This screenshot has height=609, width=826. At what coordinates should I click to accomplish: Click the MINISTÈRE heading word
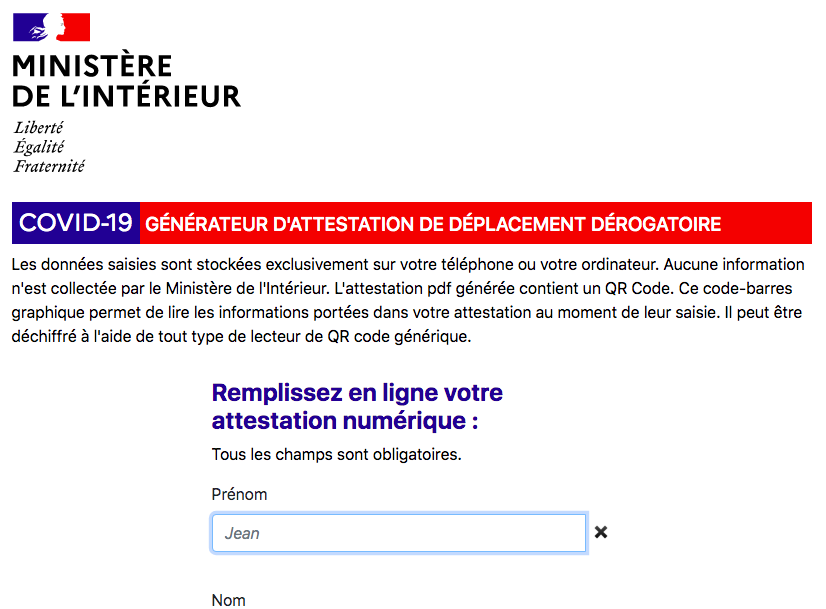point(92,66)
